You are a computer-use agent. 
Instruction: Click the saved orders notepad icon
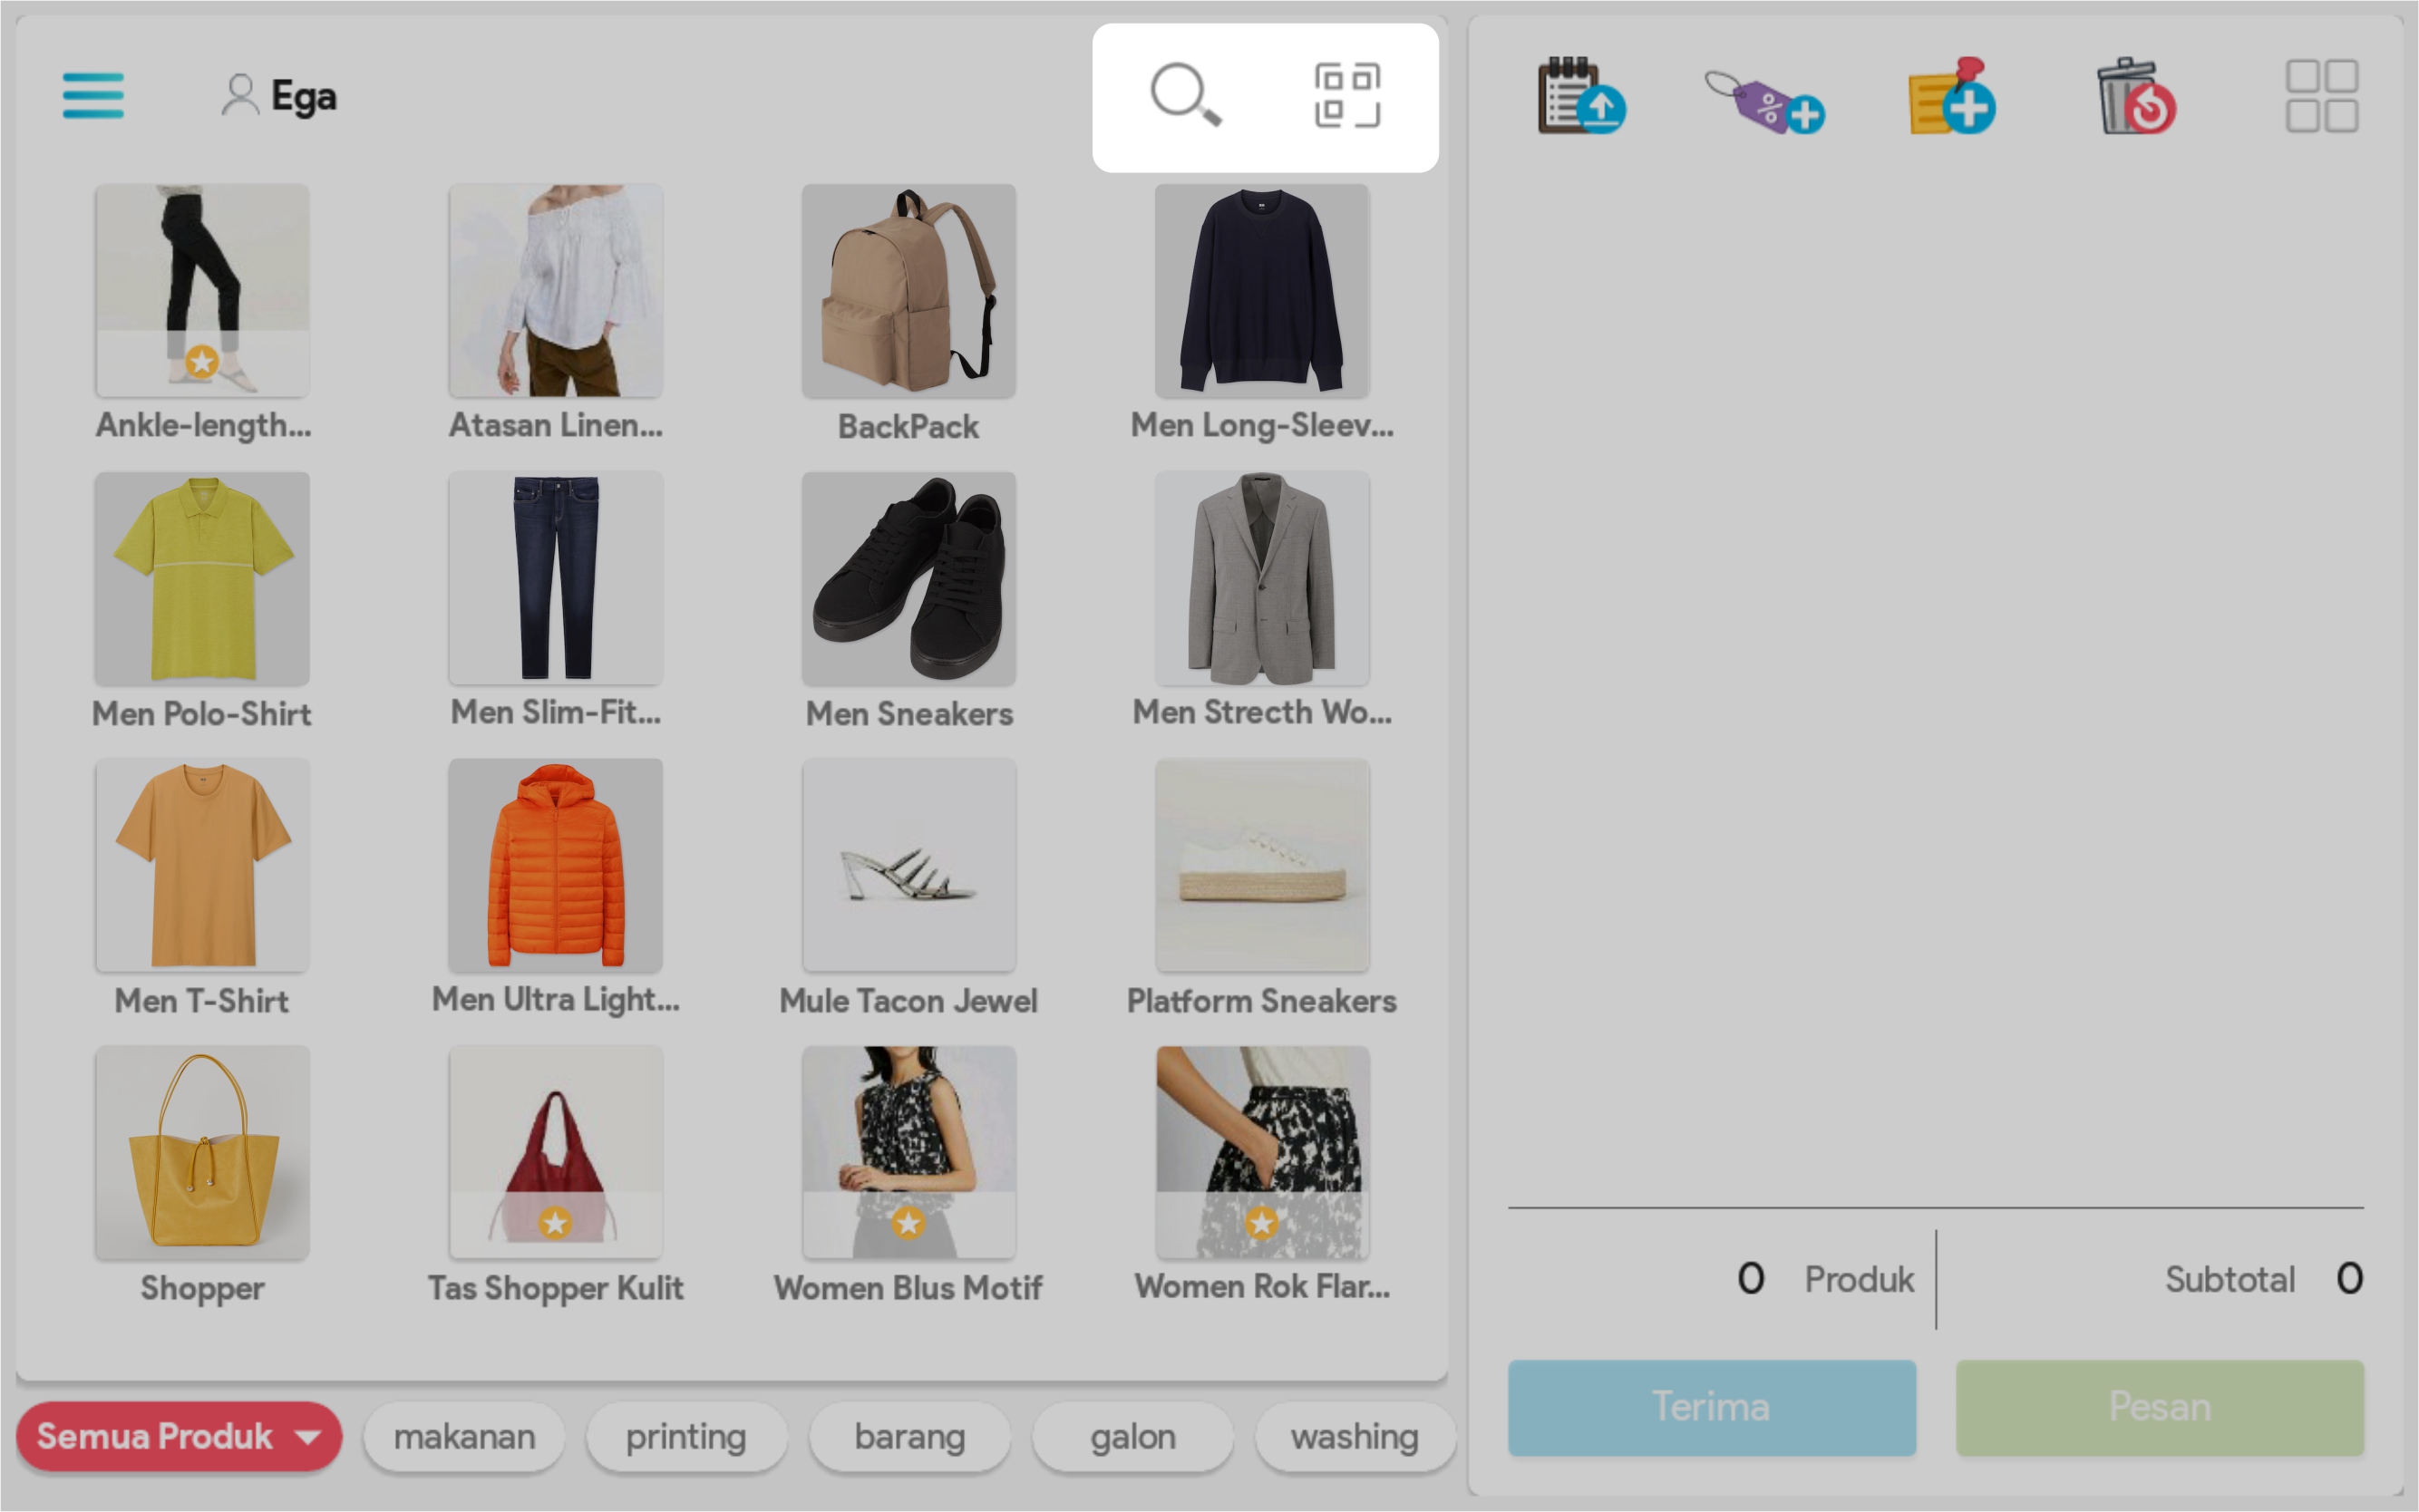click(1580, 97)
